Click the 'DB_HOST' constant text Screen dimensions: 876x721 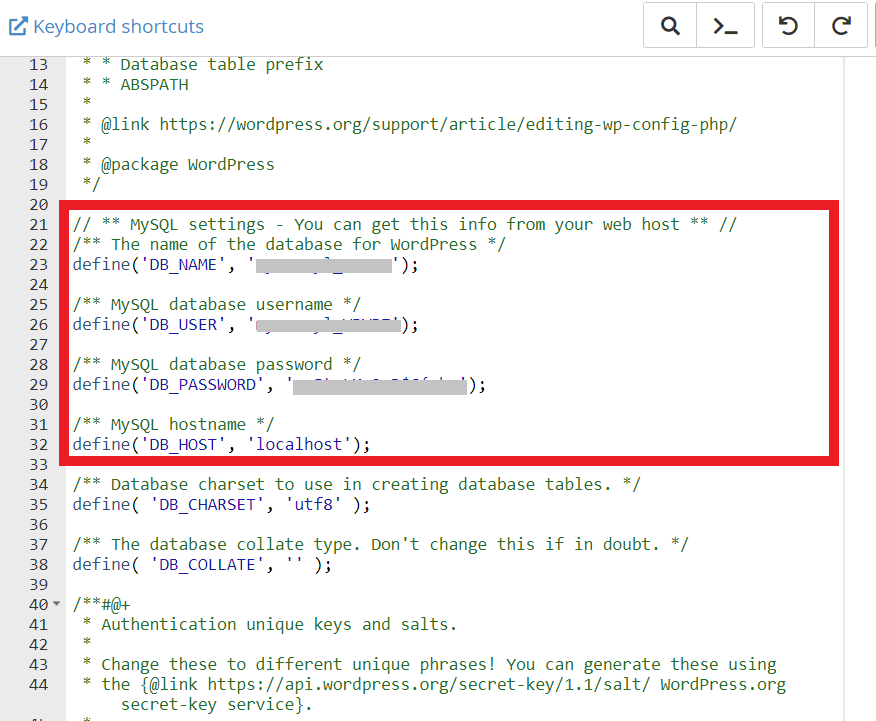(x=183, y=445)
